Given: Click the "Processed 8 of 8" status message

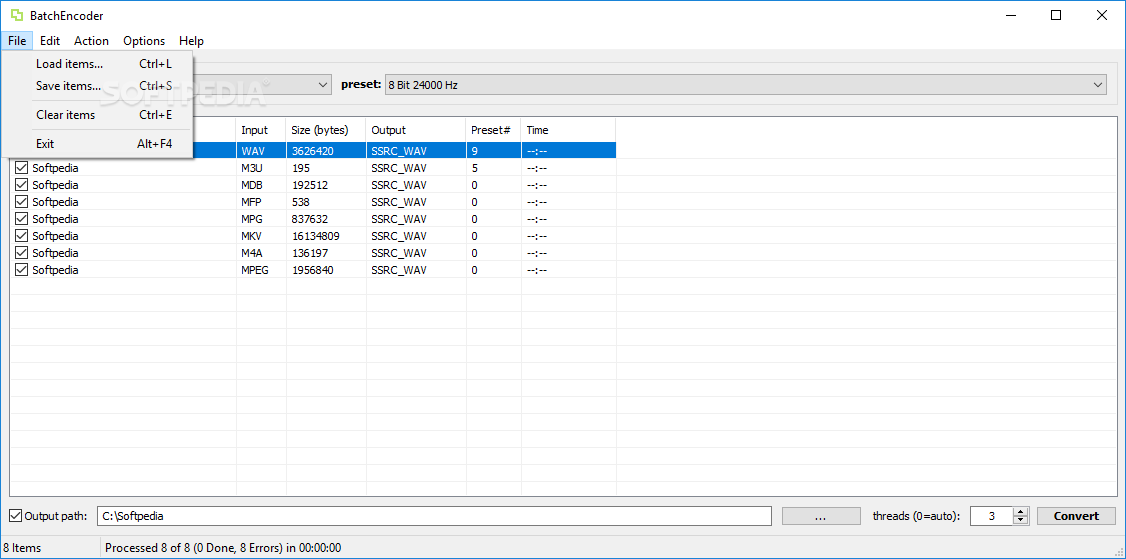Looking at the screenshot, I should point(223,548).
